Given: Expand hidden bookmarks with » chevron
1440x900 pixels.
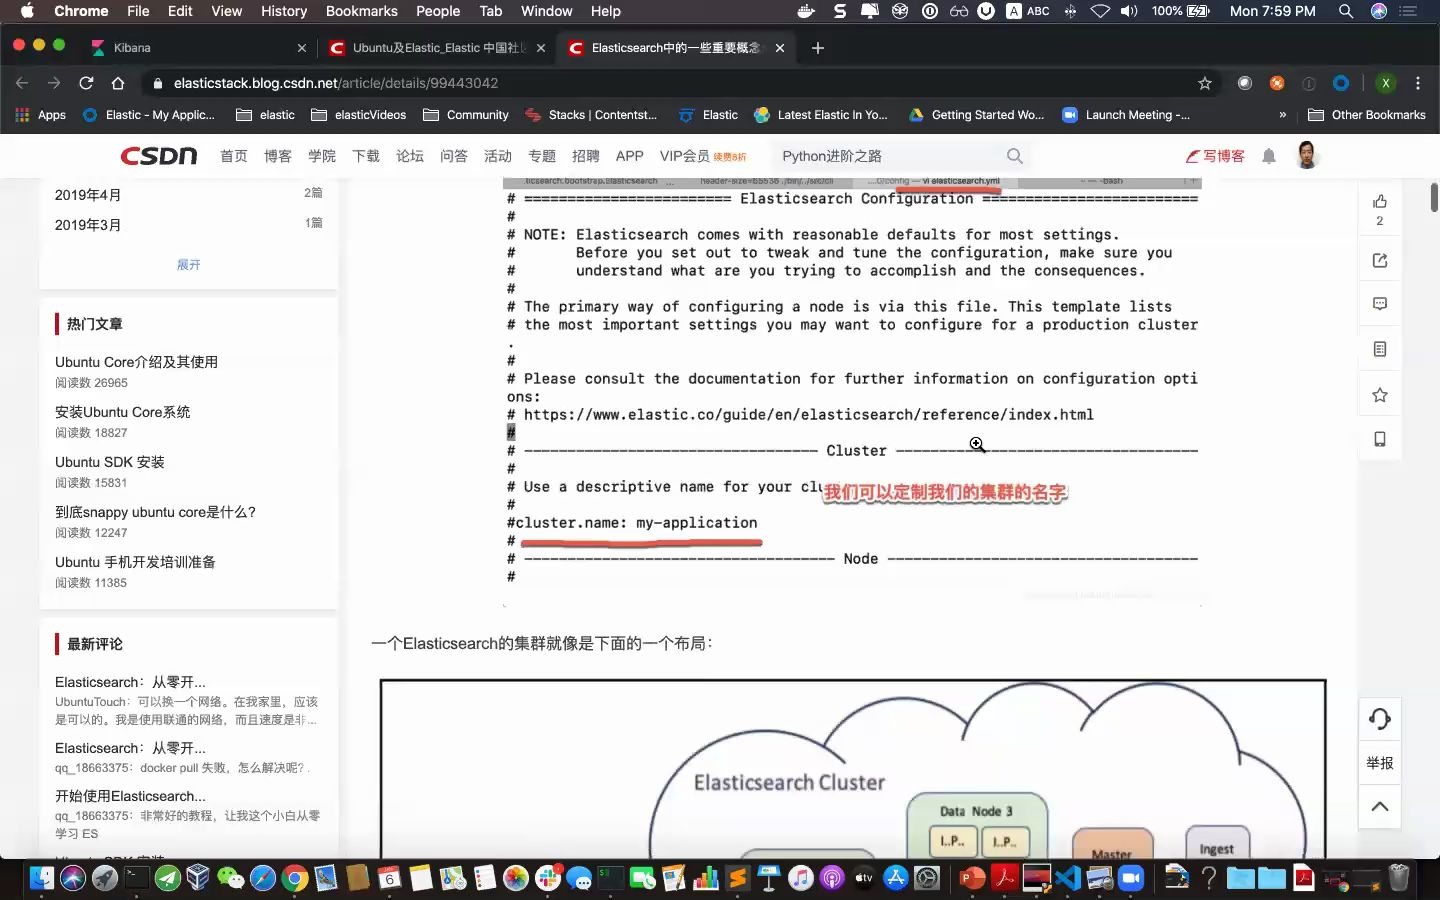Looking at the screenshot, I should pyautogui.click(x=1282, y=115).
